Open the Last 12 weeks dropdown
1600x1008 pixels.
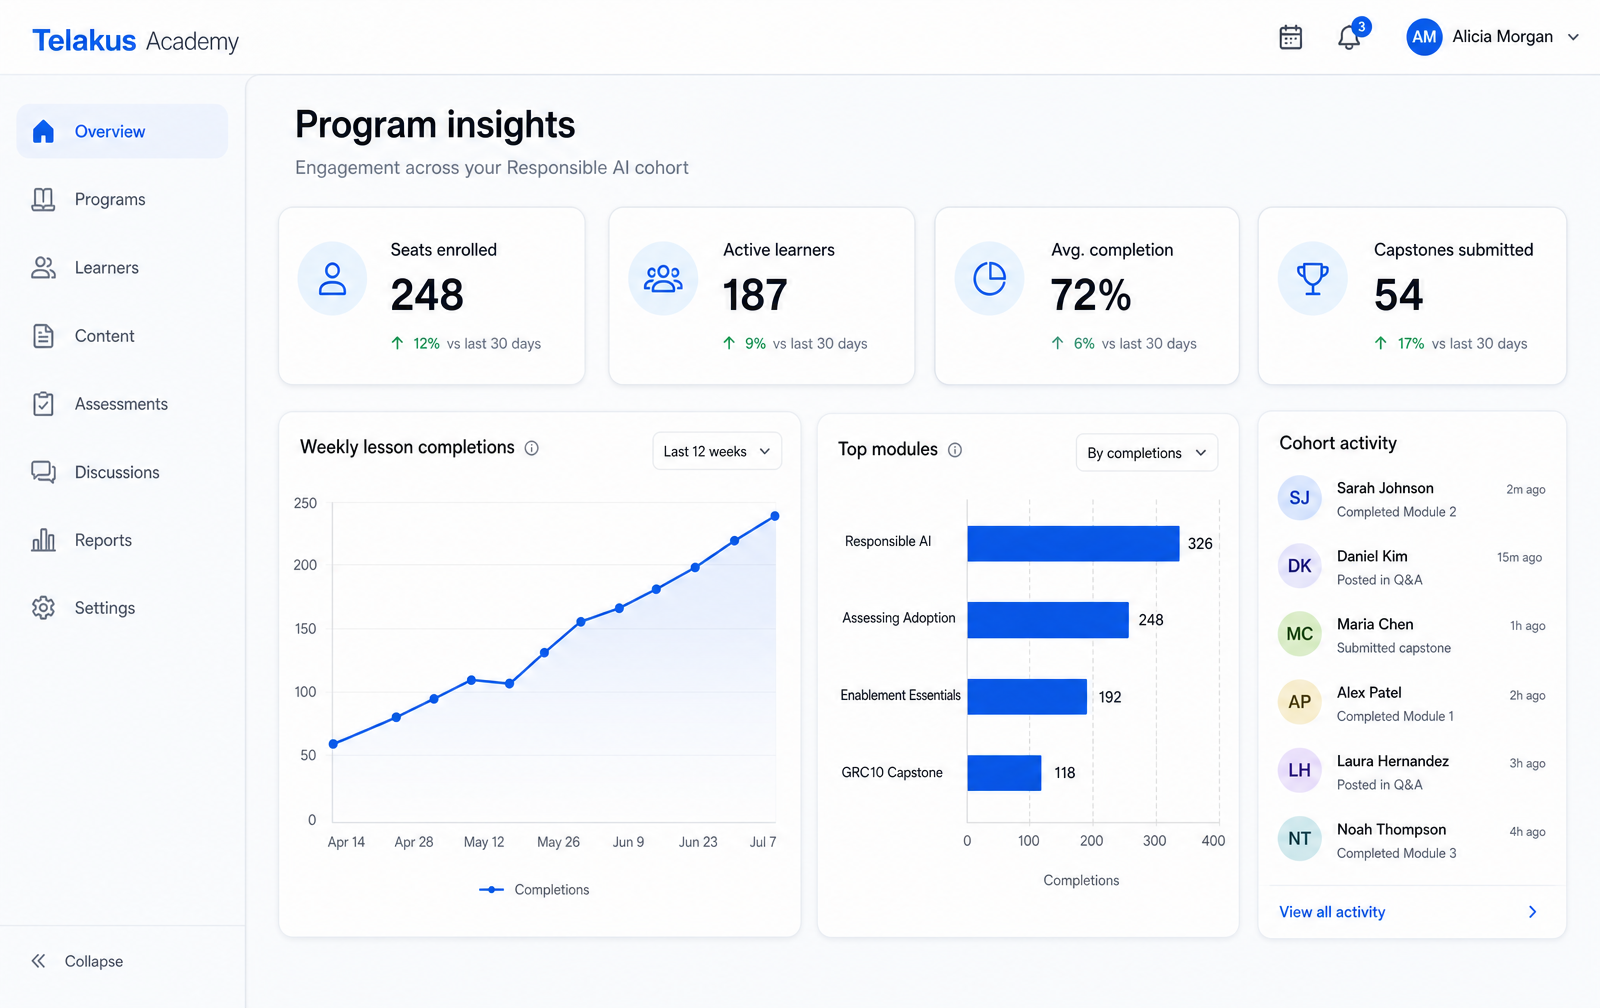[x=717, y=451]
